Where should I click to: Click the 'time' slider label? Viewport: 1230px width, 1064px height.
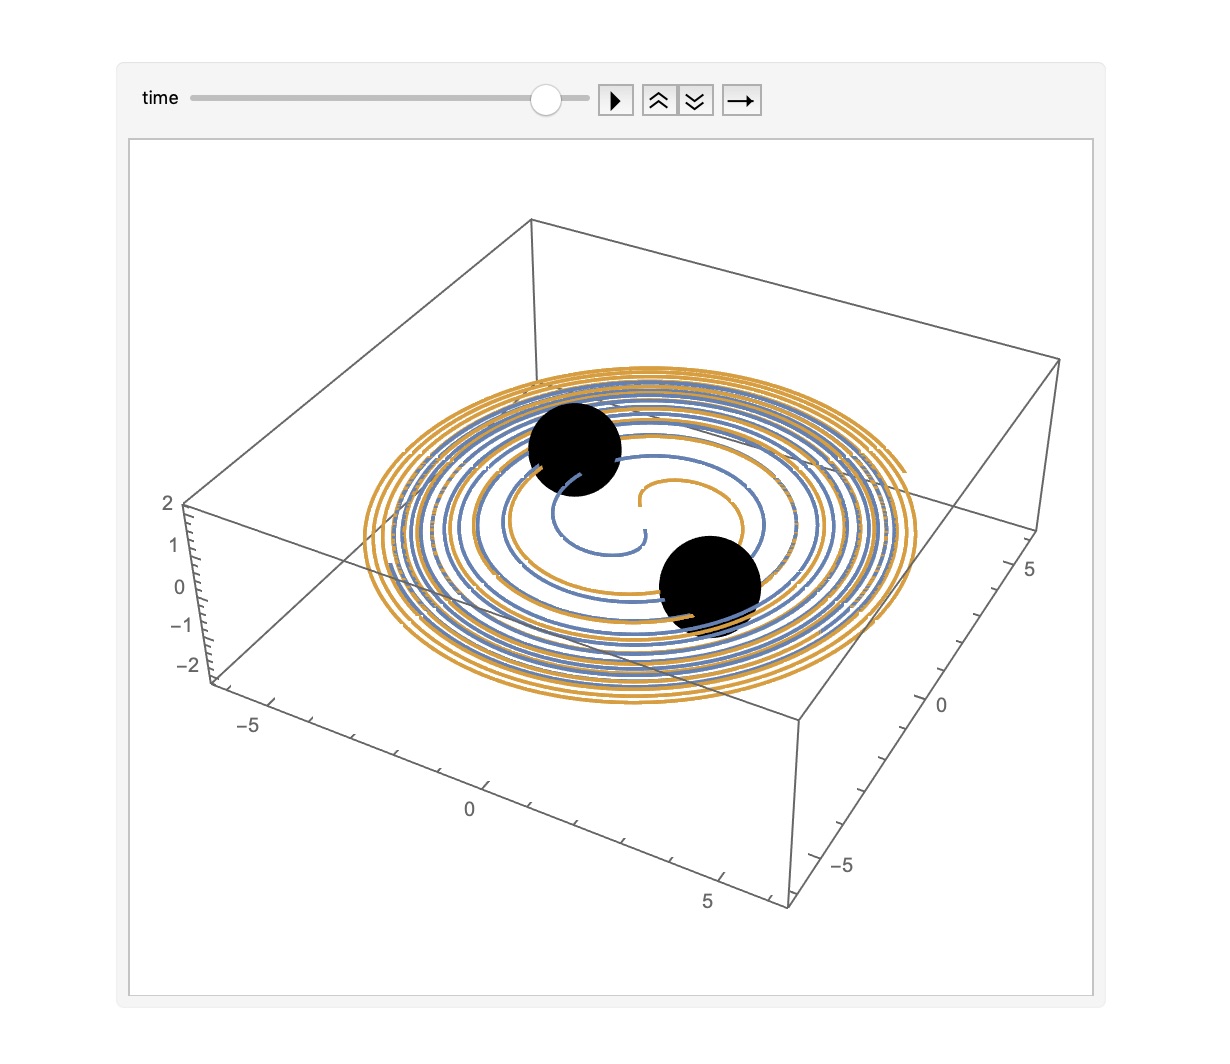coord(160,98)
